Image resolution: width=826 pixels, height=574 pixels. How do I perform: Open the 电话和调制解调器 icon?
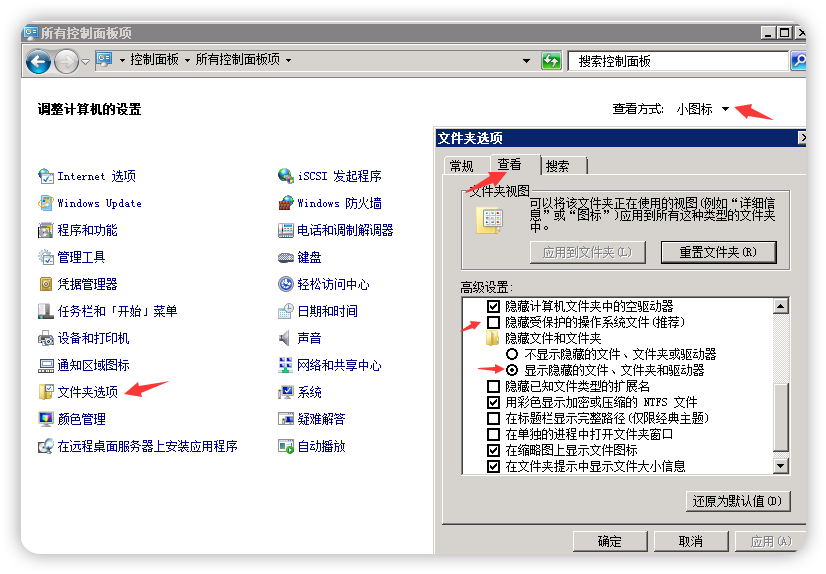point(286,230)
